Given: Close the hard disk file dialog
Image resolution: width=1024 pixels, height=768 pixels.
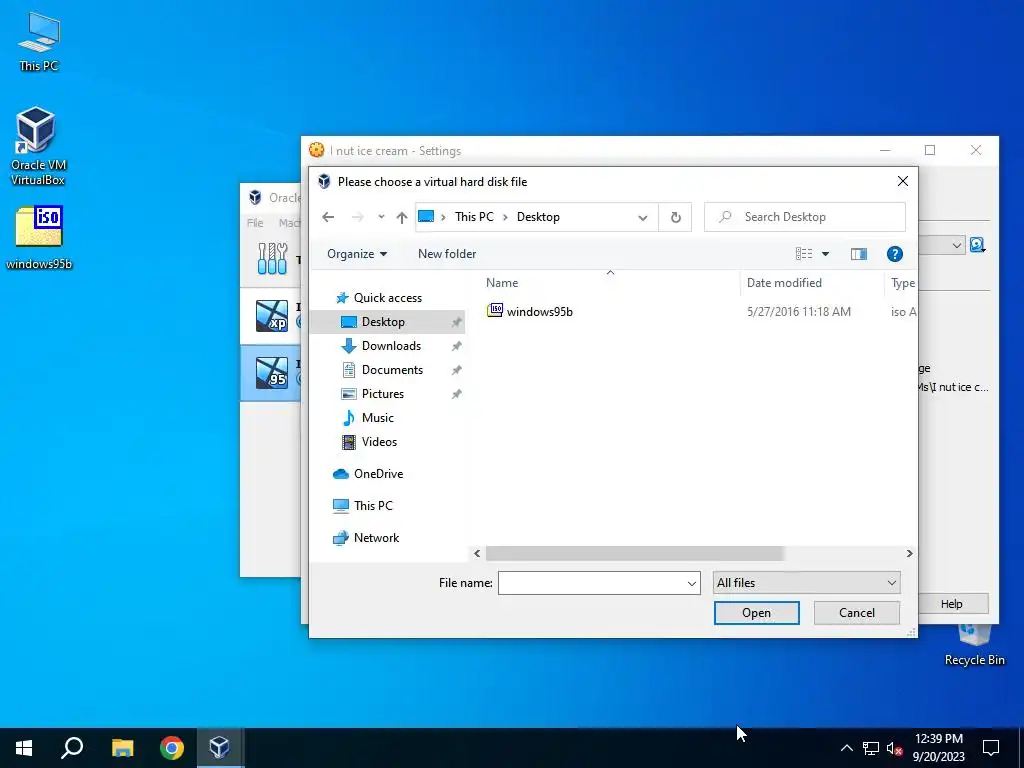Looking at the screenshot, I should 903,182.
